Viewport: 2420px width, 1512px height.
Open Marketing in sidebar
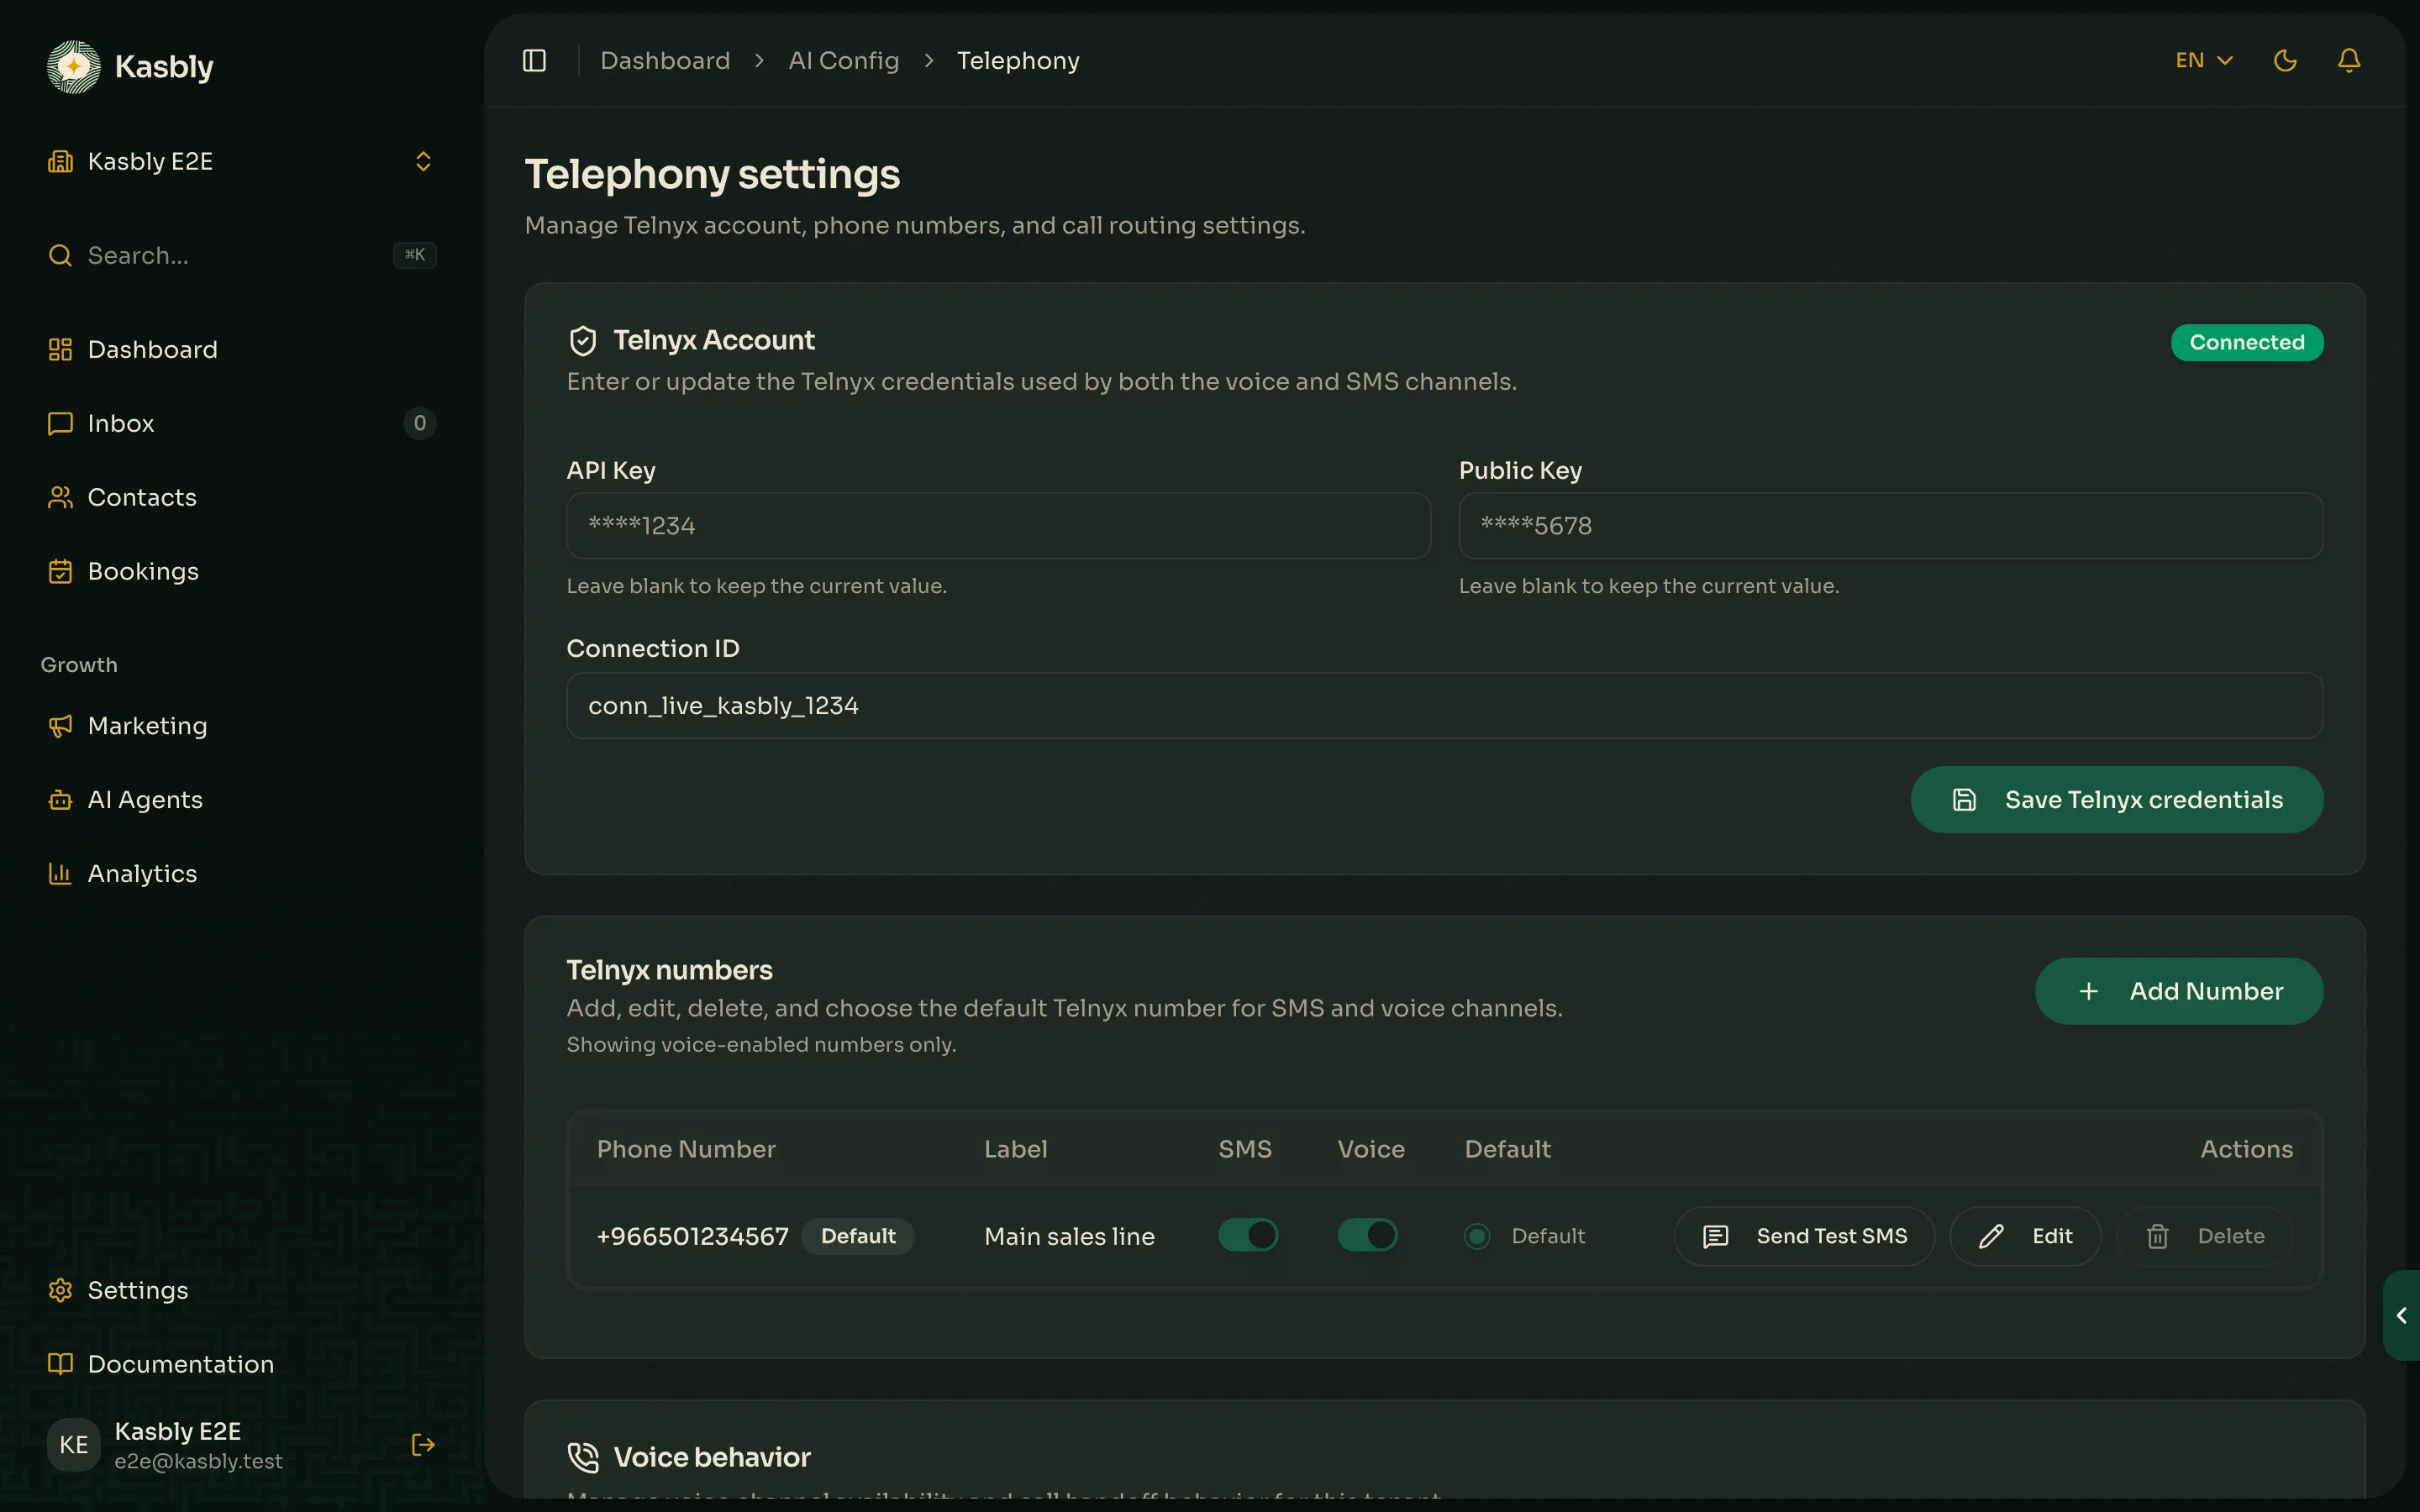pyautogui.click(x=242, y=726)
